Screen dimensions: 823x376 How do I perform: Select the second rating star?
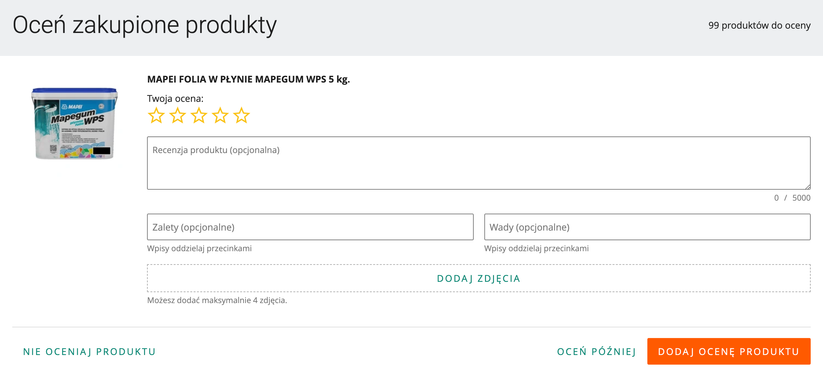pos(177,116)
